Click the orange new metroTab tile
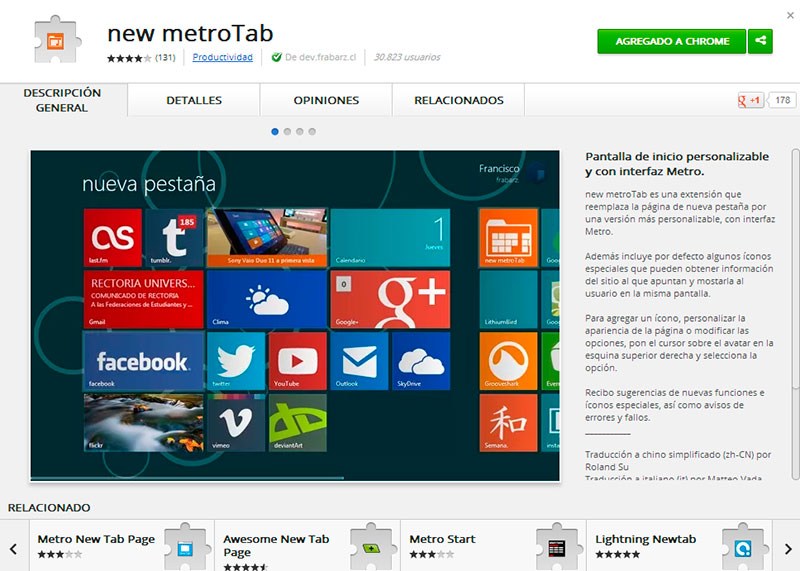 [508, 237]
